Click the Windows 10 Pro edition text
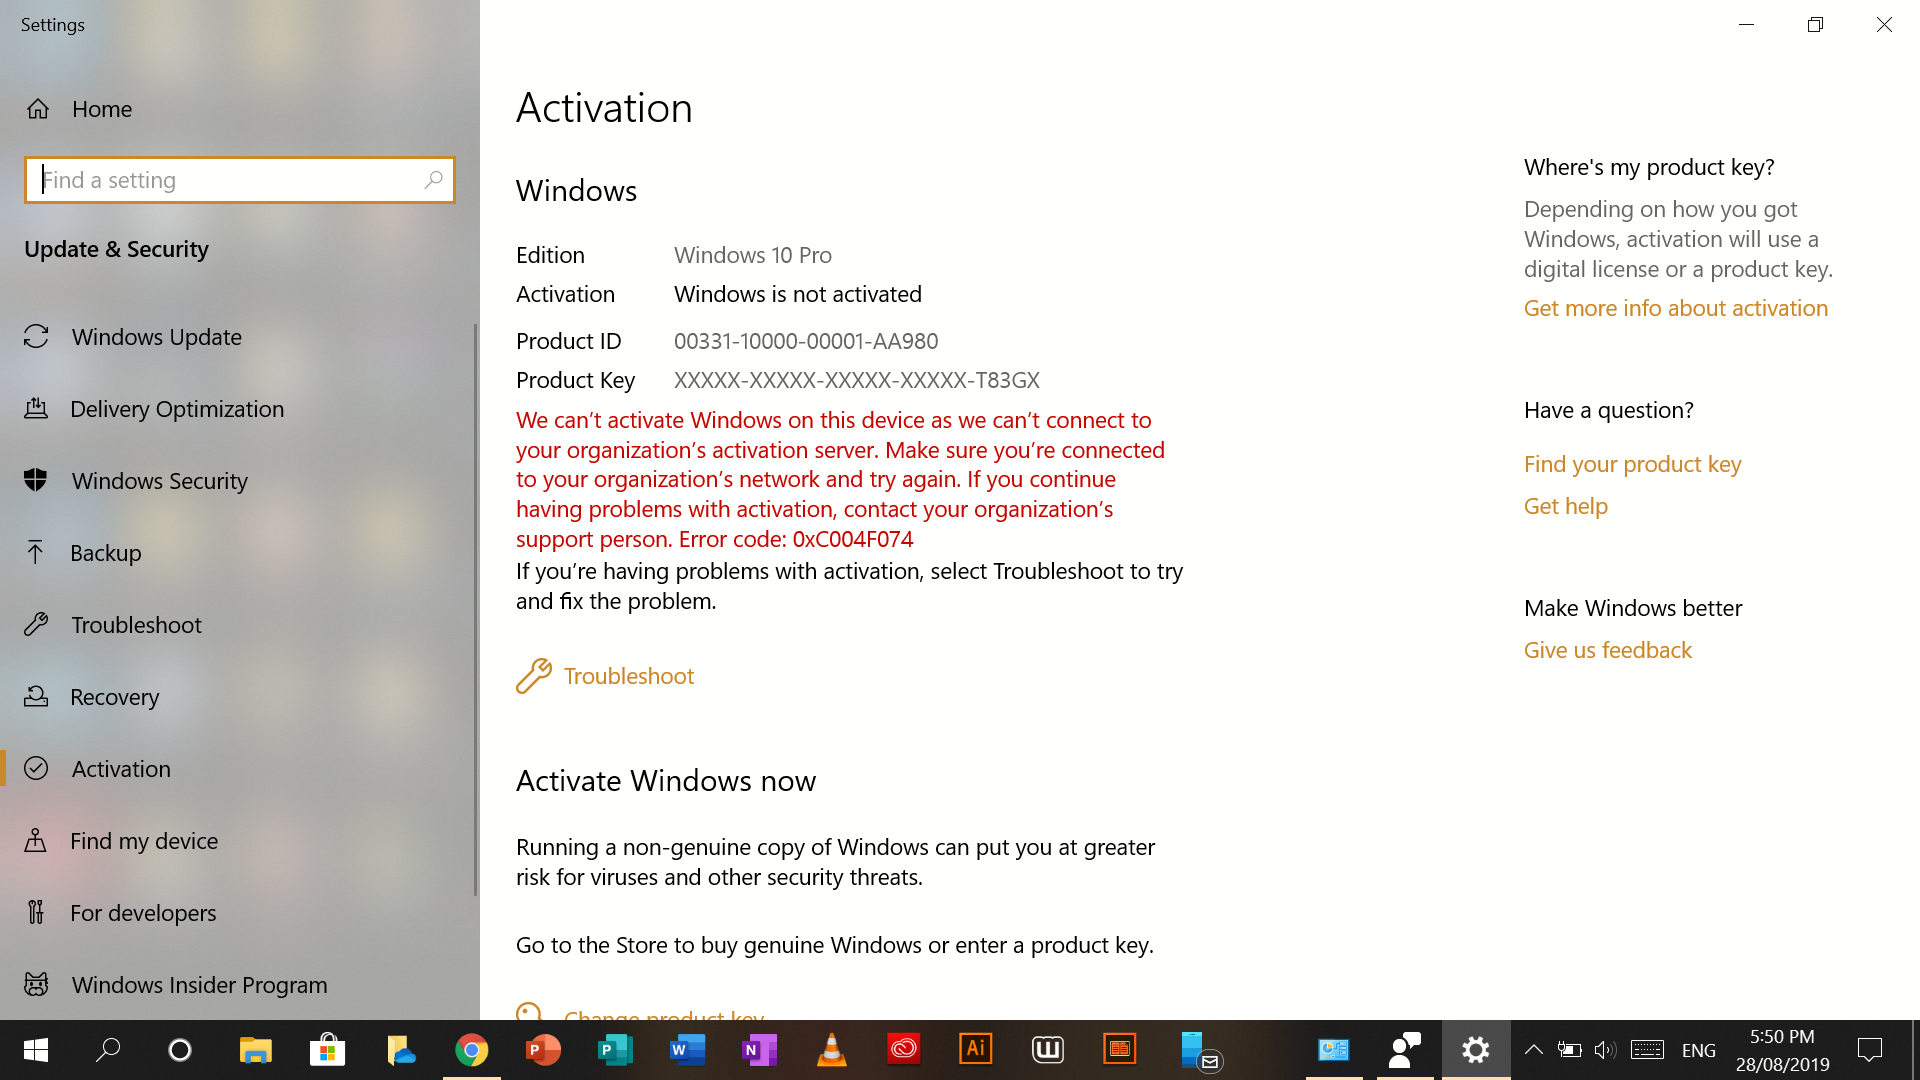Image resolution: width=1920 pixels, height=1080 pixels. tap(753, 255)
